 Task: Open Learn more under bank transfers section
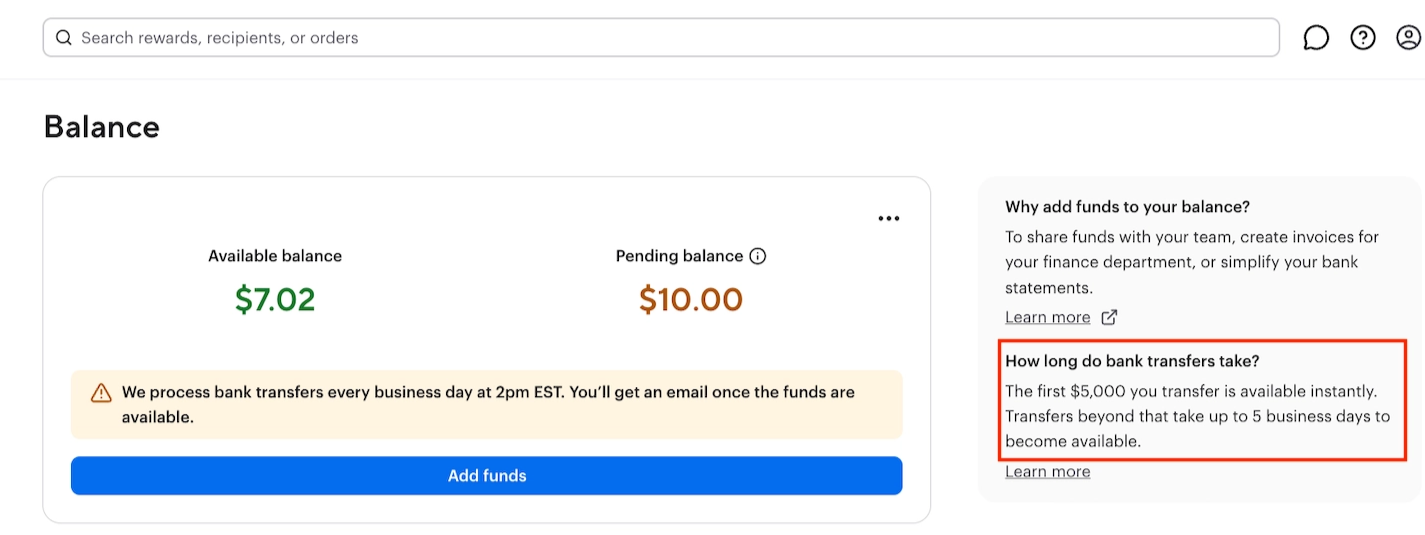pyautogui.click(x=1047, y=472)
